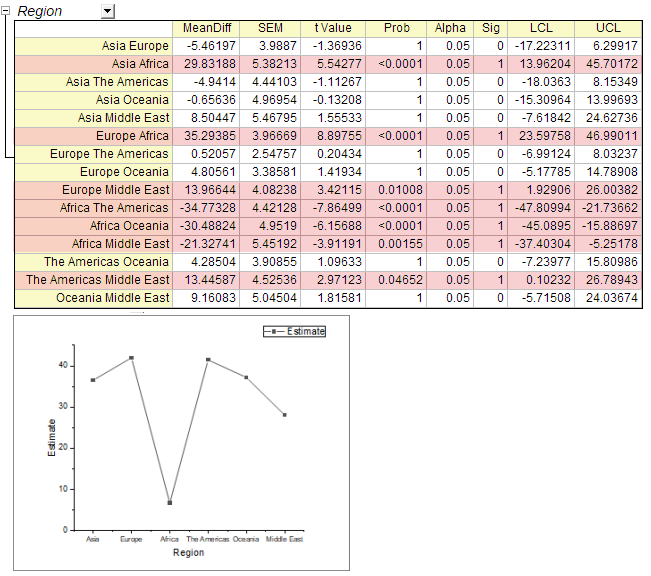Click the Africa data point on graph
Screen dimensions: 651x576
coord(170,502)
